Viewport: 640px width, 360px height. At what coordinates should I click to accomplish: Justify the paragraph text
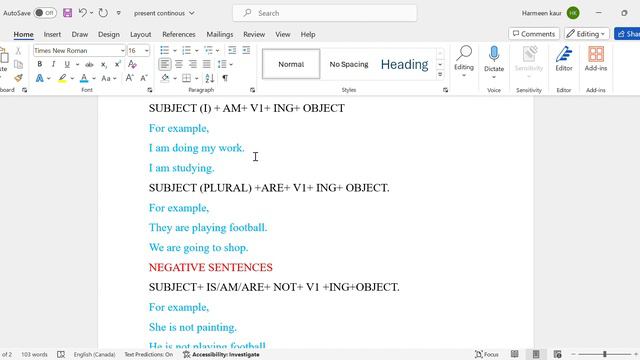tap(207, 64)
